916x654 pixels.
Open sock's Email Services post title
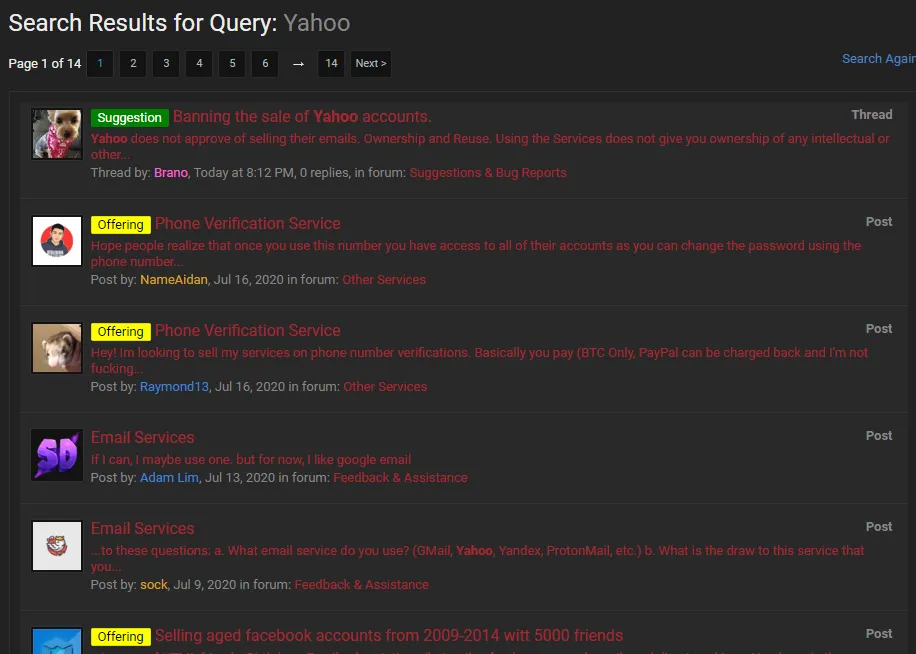coord(143,528)
